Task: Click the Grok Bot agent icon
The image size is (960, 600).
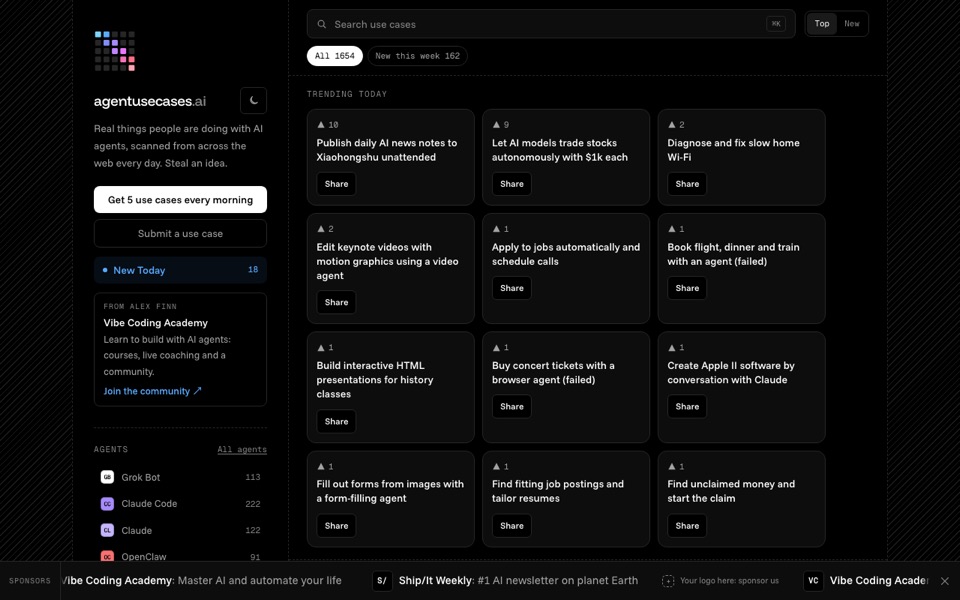Action: (107, 477)
